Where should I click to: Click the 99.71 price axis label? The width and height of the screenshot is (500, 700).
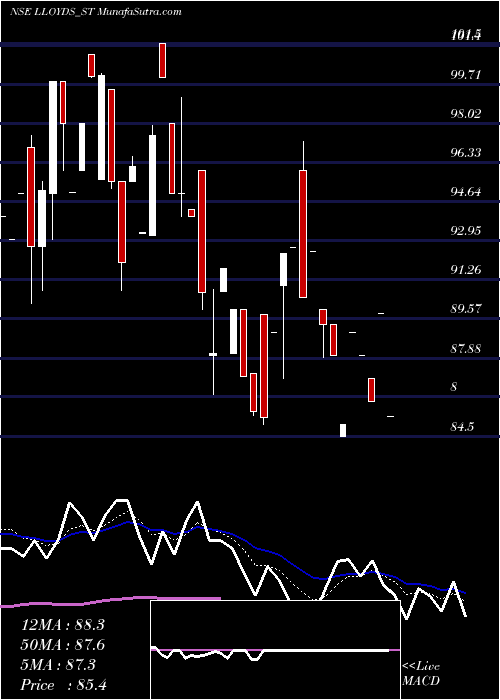[466, 74]
